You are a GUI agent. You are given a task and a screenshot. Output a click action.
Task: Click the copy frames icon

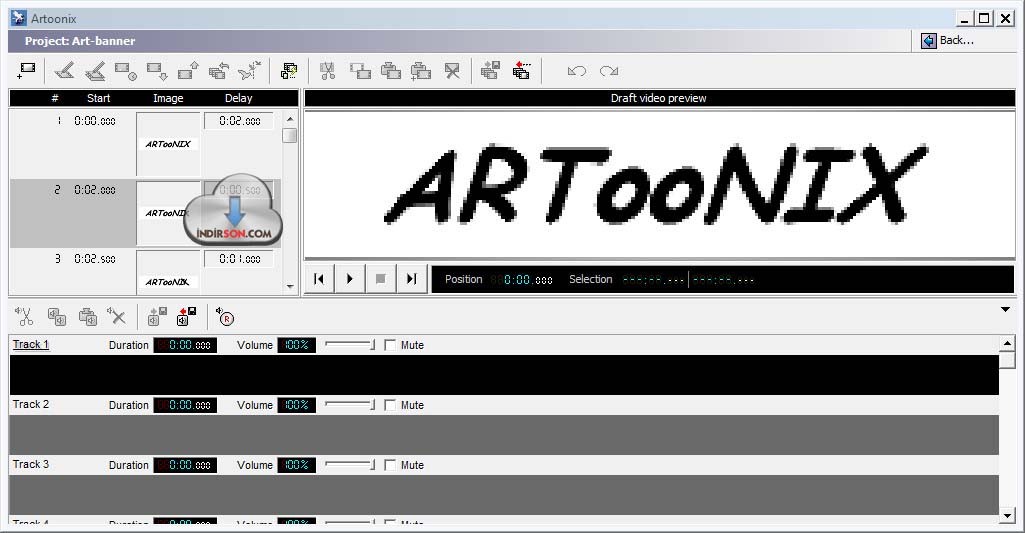click(x=360, y=71)
